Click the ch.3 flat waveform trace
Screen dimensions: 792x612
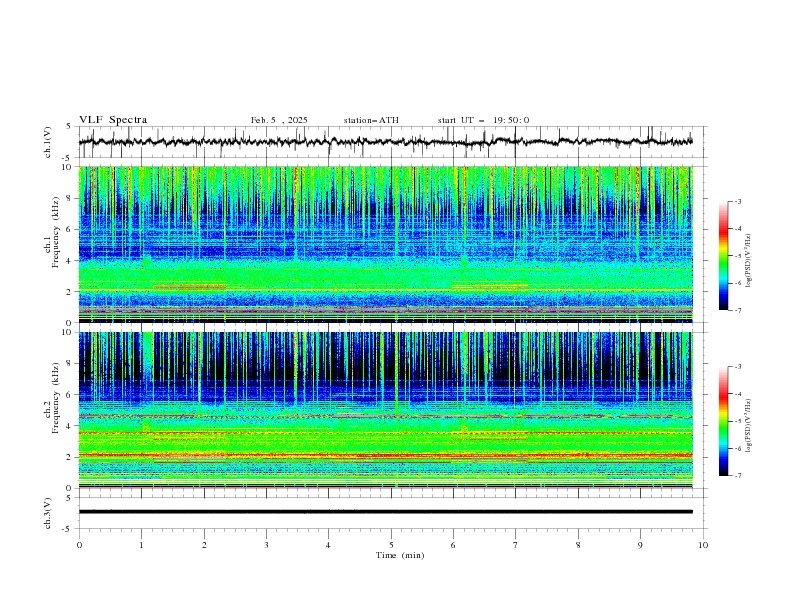(x=385, y=512)
